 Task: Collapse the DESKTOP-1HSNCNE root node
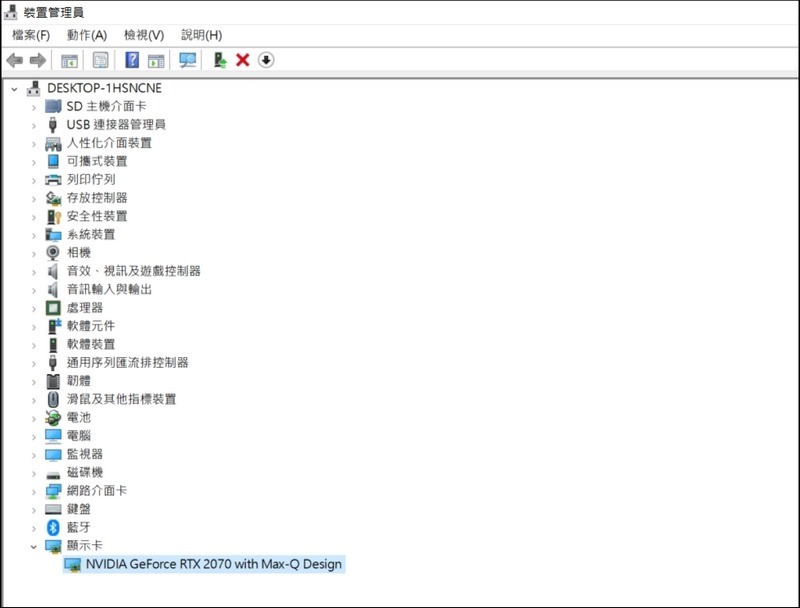tap(15, 89)
